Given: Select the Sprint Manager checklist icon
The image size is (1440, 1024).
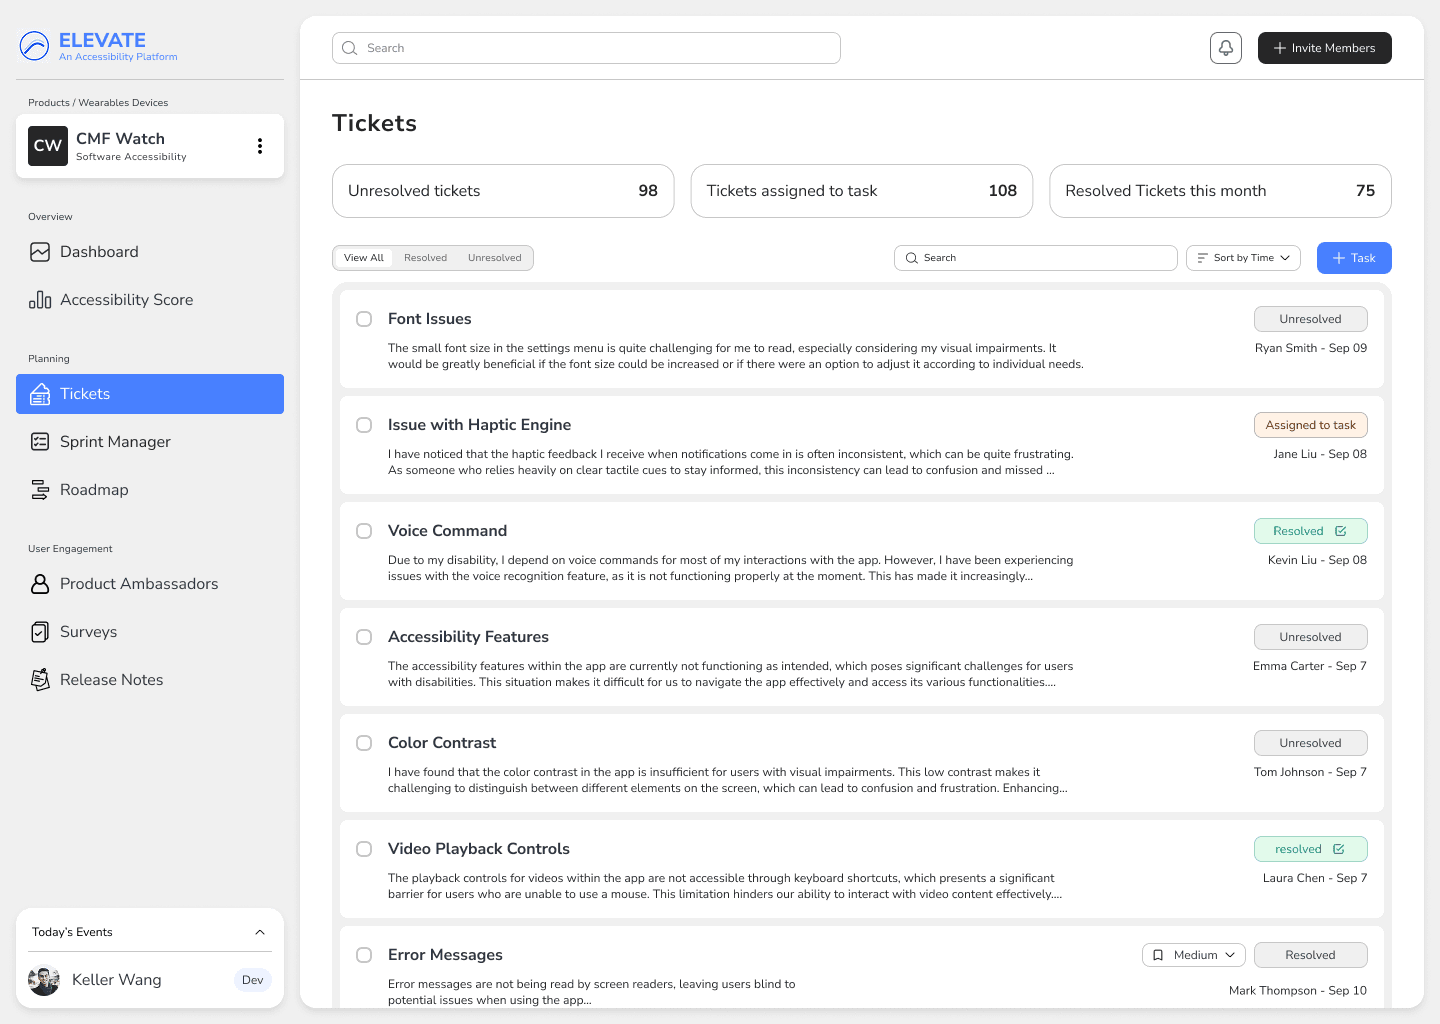Looking at the screenshot, I should (x=40, y=442).
